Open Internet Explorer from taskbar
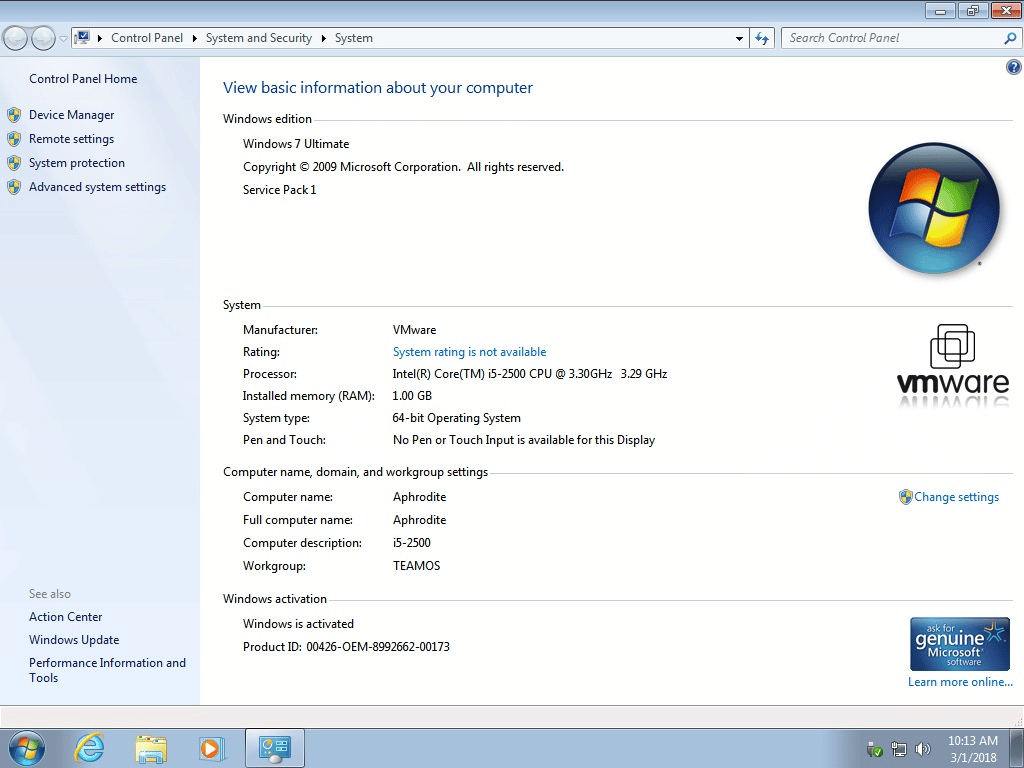The image size is (1024, 768). 90,747
